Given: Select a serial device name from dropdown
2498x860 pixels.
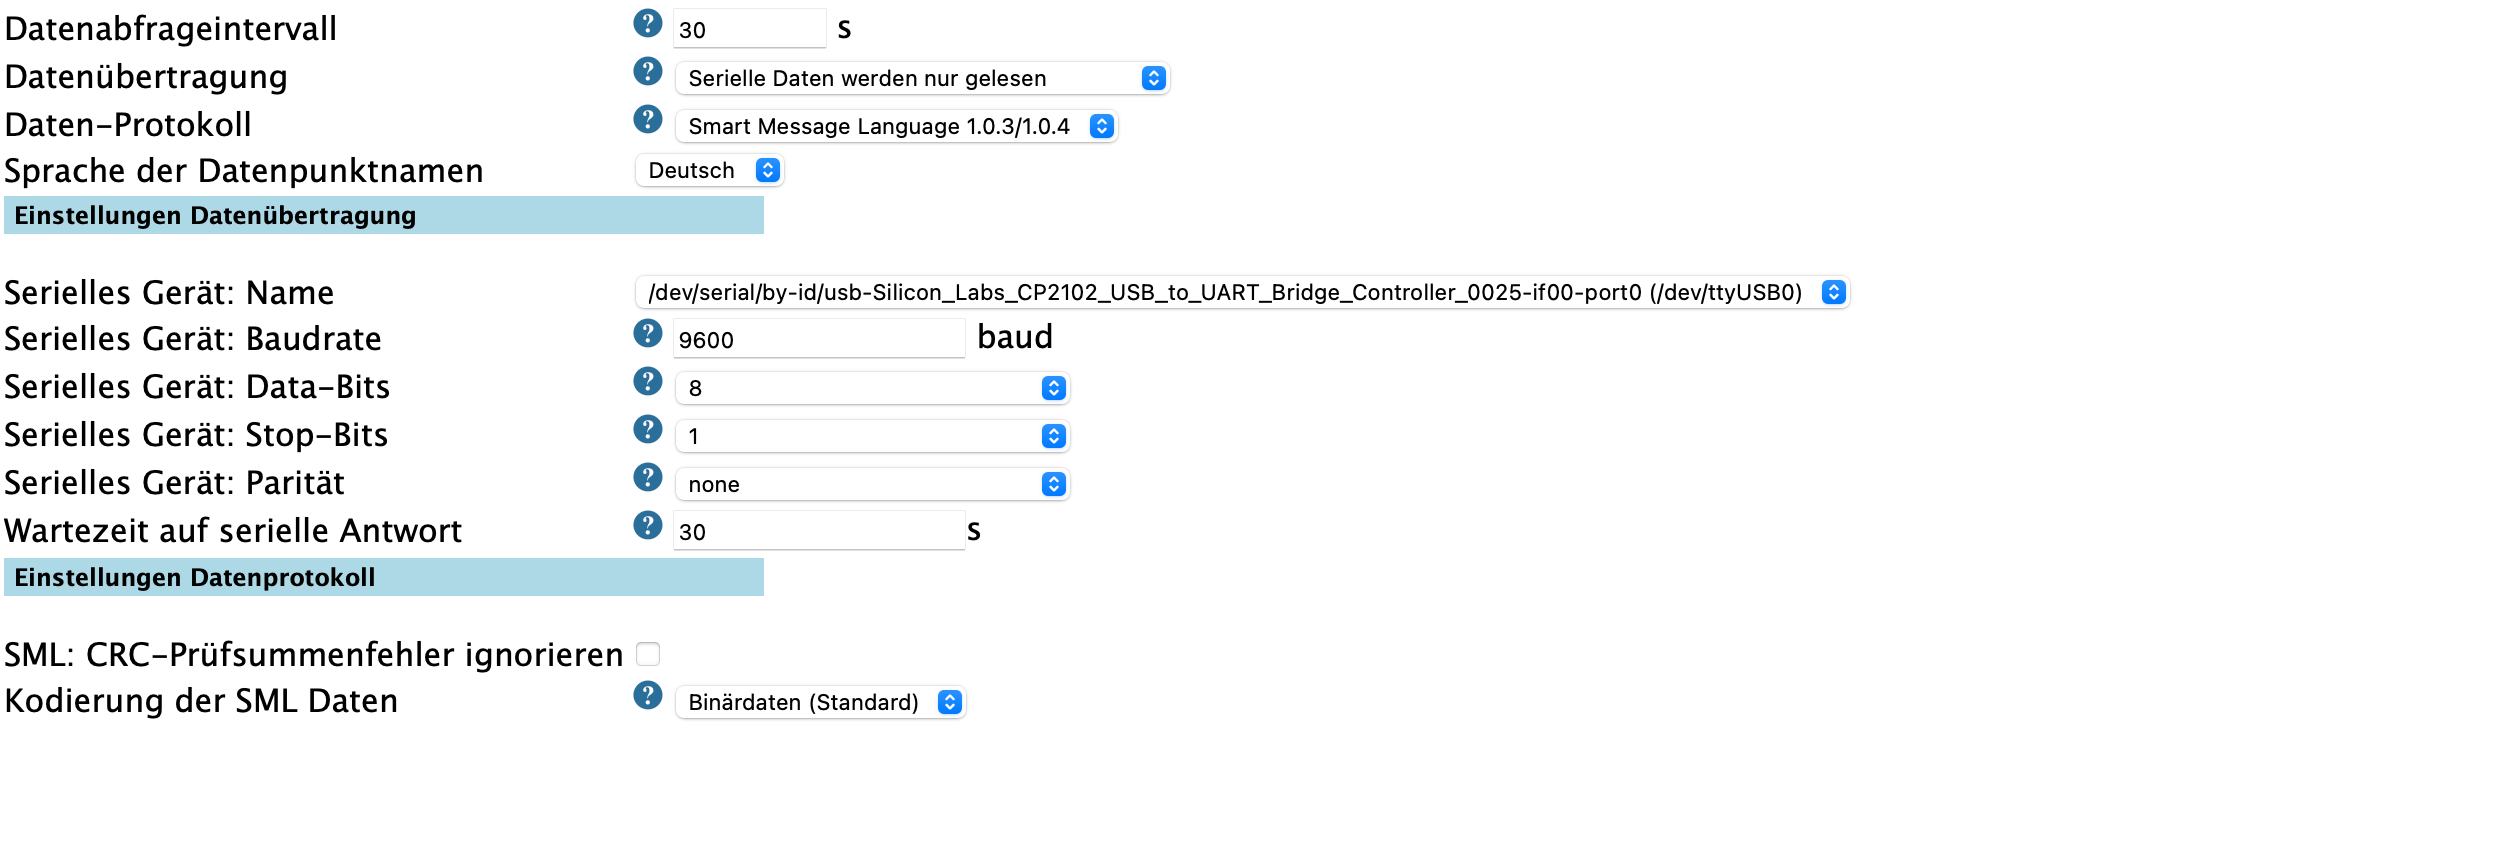Looking at the screenshot, I should click(x=1242, y=292).
